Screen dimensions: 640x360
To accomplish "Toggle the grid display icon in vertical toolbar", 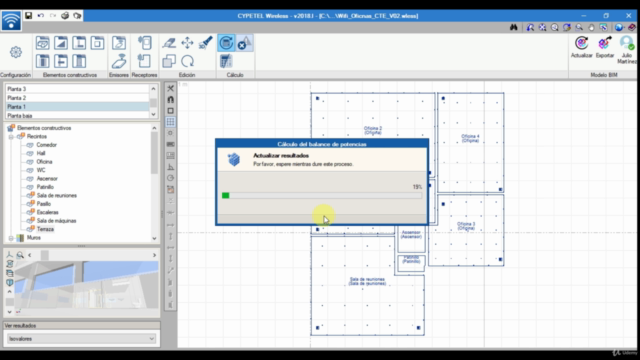I will [x=171, y=122].
